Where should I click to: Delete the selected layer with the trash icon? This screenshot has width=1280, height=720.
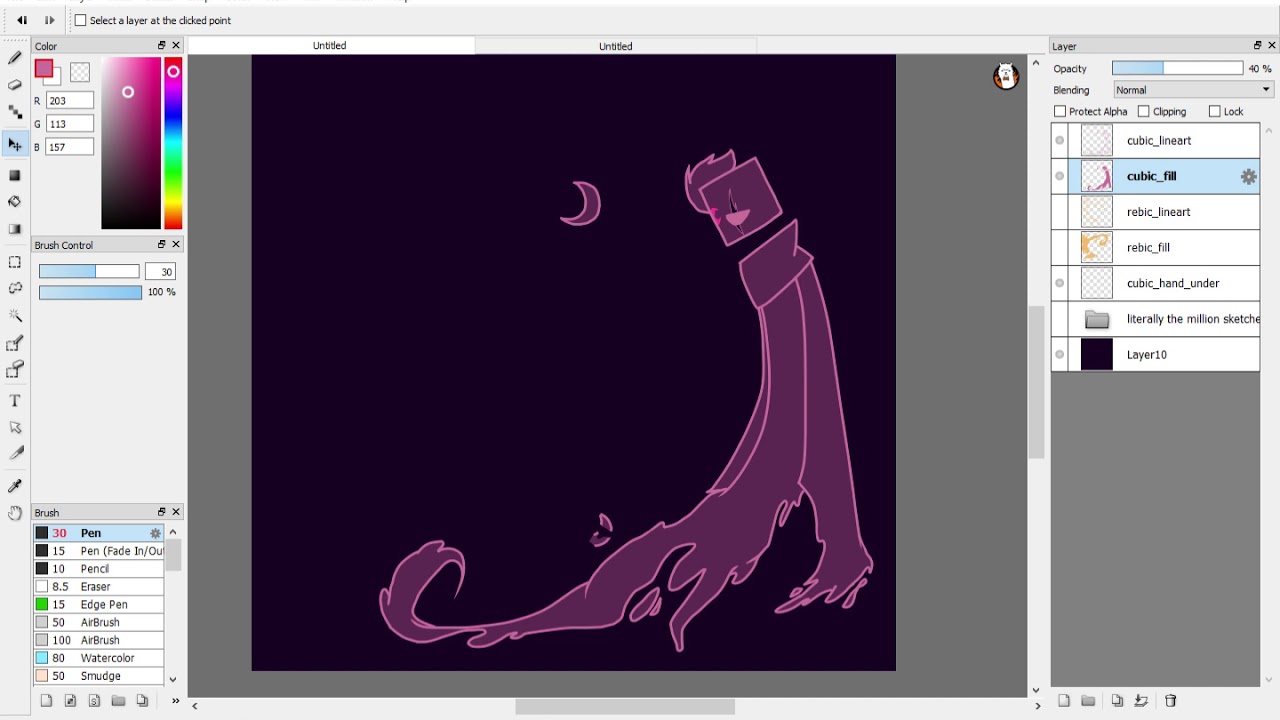point(1171,701)
